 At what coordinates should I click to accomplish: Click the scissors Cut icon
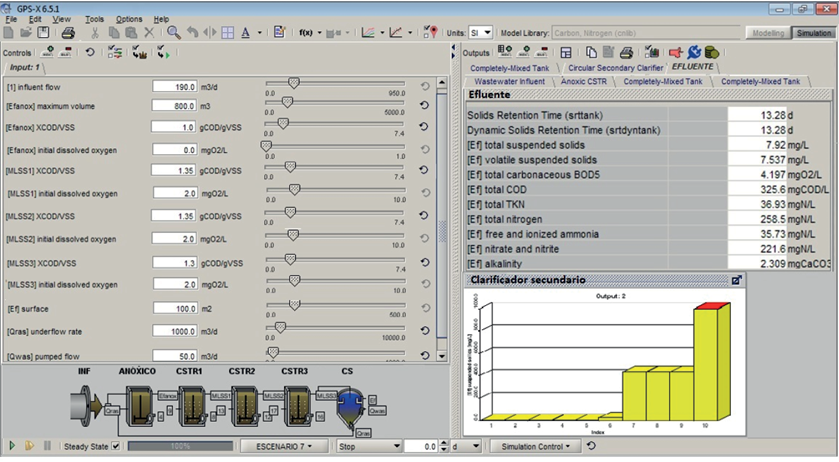point(93,32)
